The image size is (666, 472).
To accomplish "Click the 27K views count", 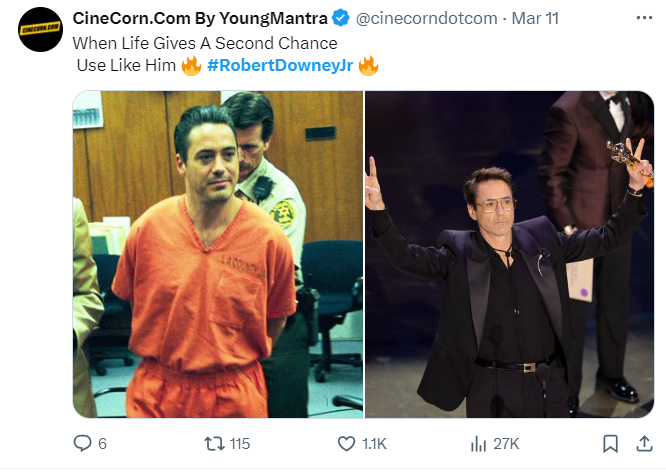I will 506,443.
